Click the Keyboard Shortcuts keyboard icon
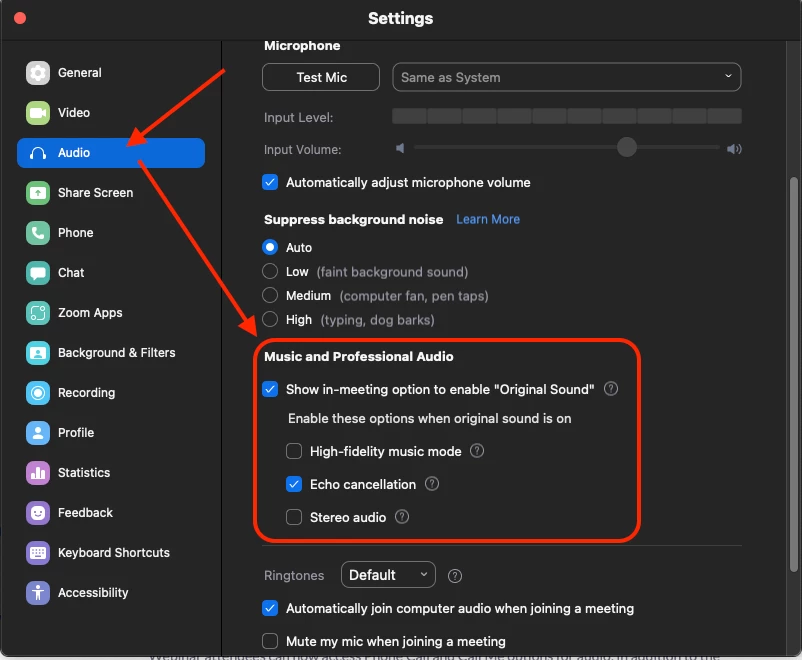 coord(38,553)
